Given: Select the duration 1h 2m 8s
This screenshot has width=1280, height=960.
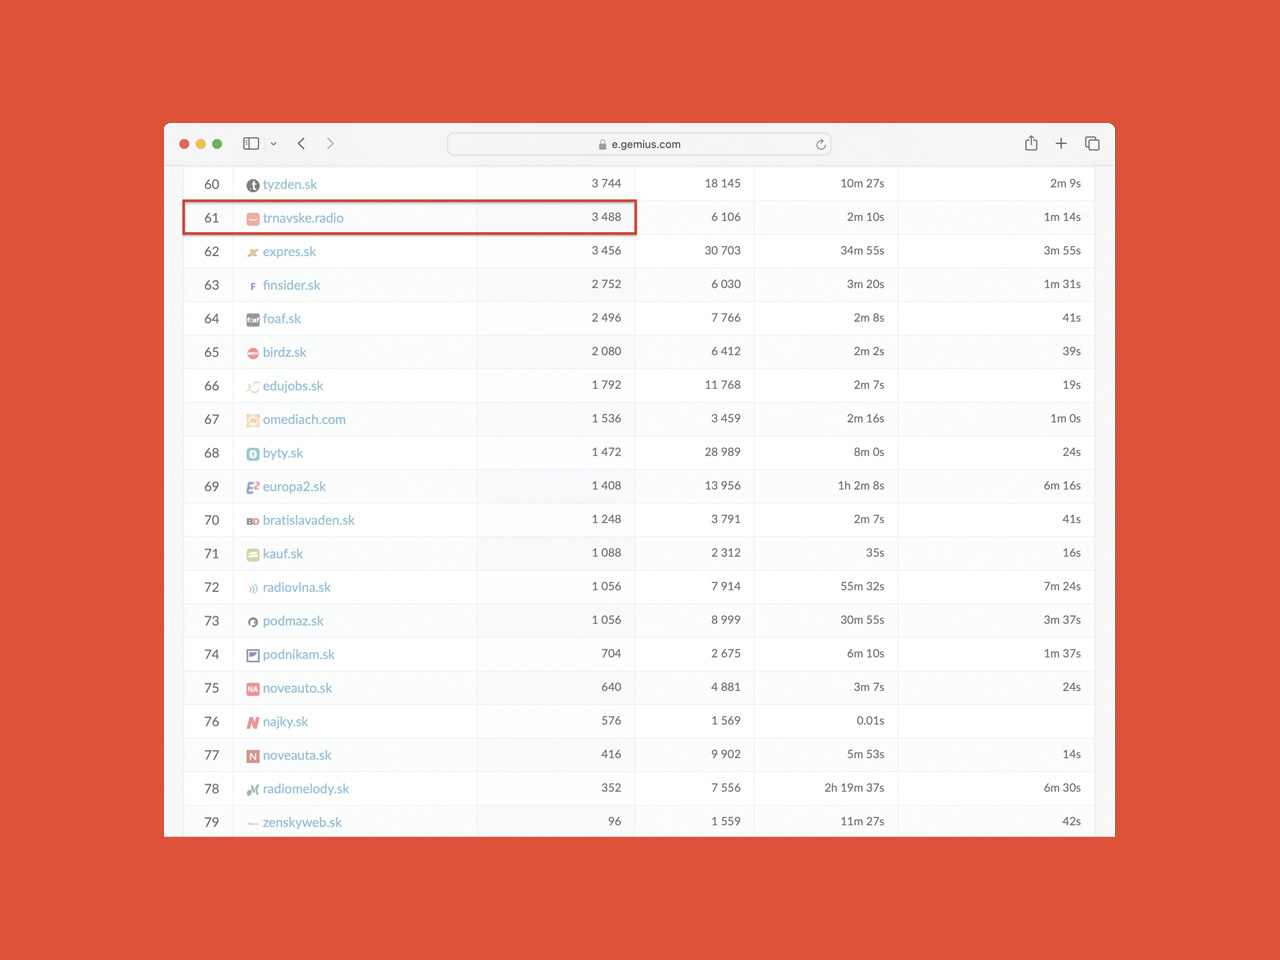Looking at the screenshot, I should coord(861,485).
